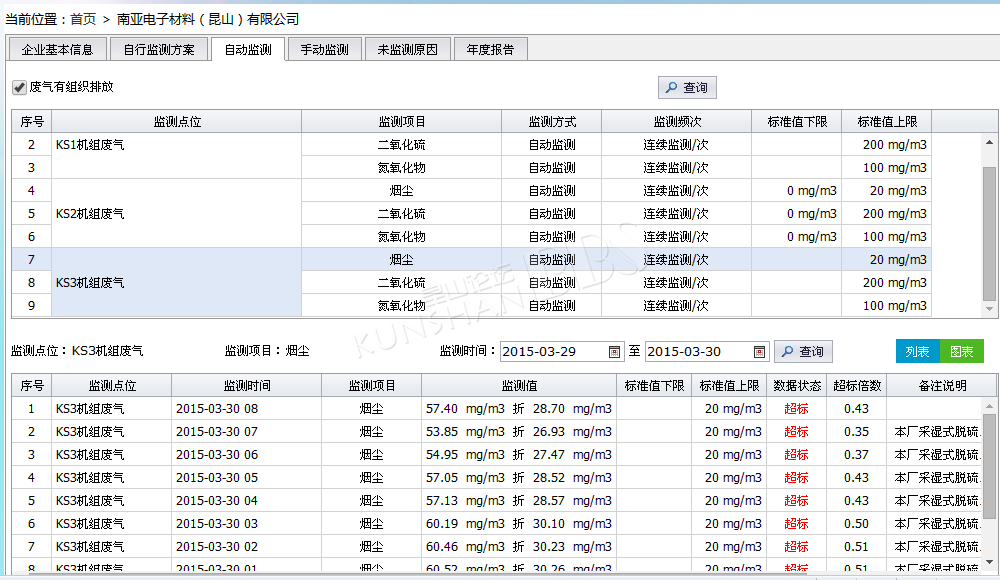Click 超标 status in the 2015-03-30 06 row
Screen dimensions: 1000x580
coord(797,454)
